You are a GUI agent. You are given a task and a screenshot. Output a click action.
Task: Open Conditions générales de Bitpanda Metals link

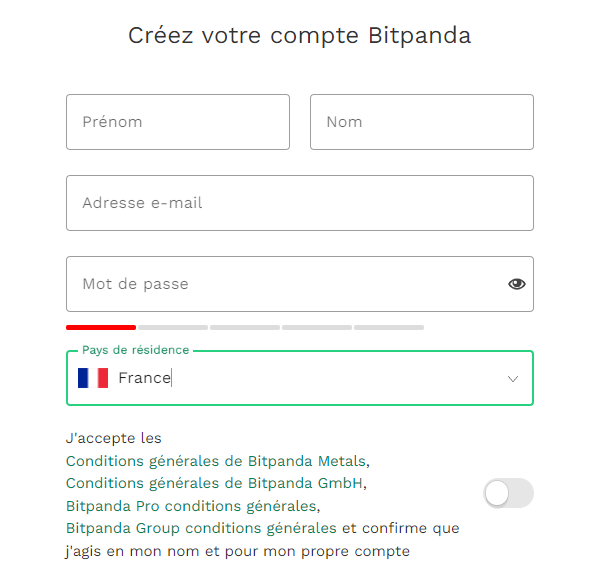tap(216, 461)
